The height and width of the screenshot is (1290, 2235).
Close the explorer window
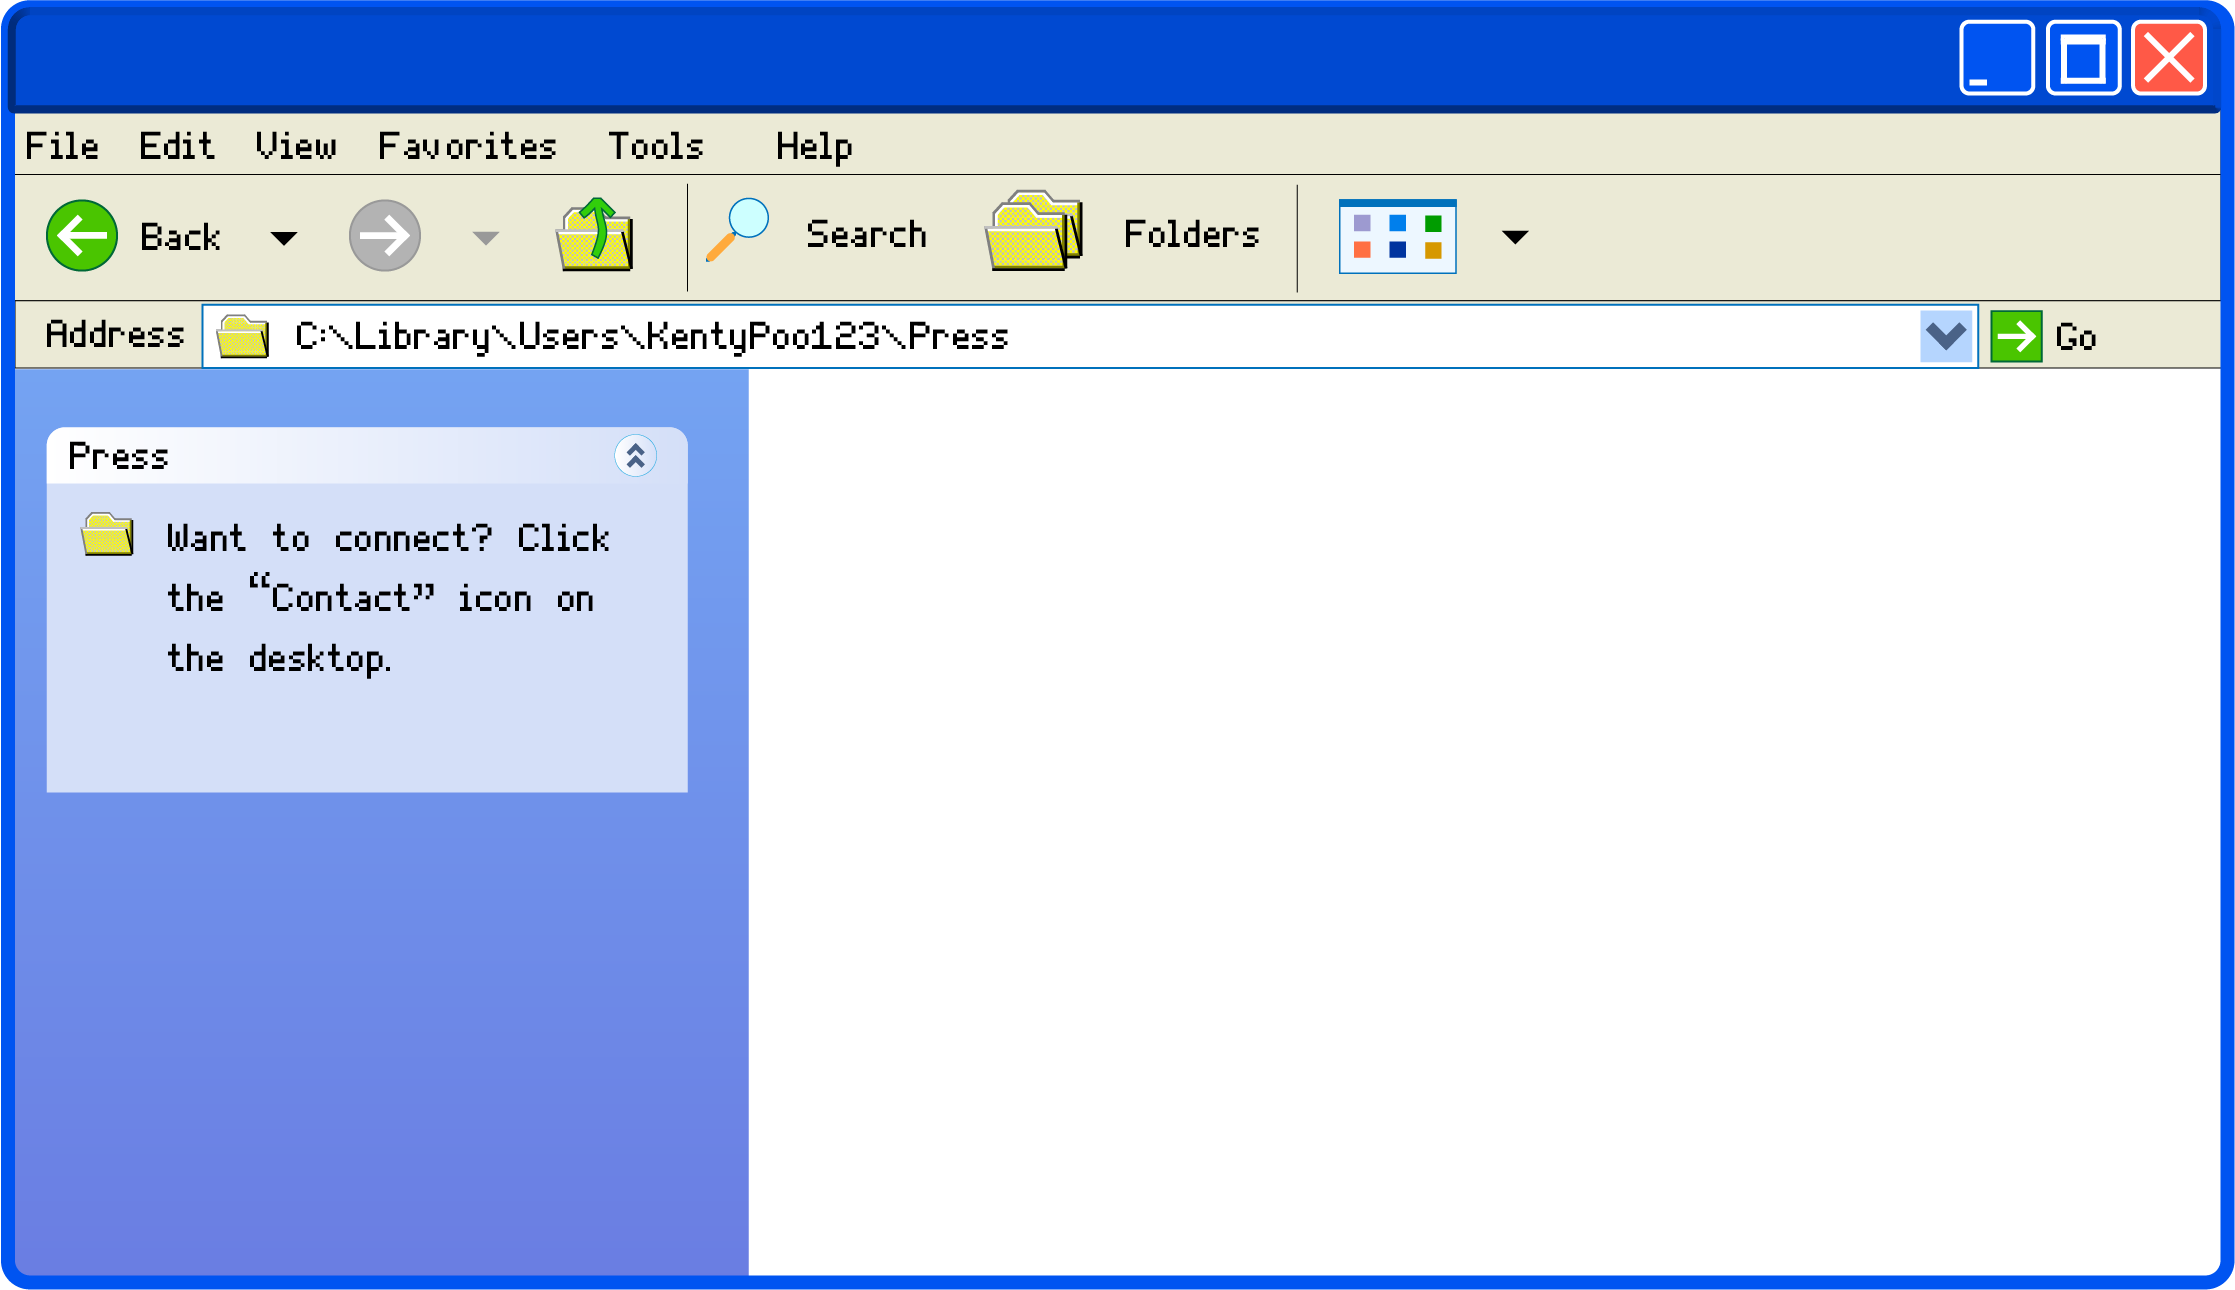2169,58
